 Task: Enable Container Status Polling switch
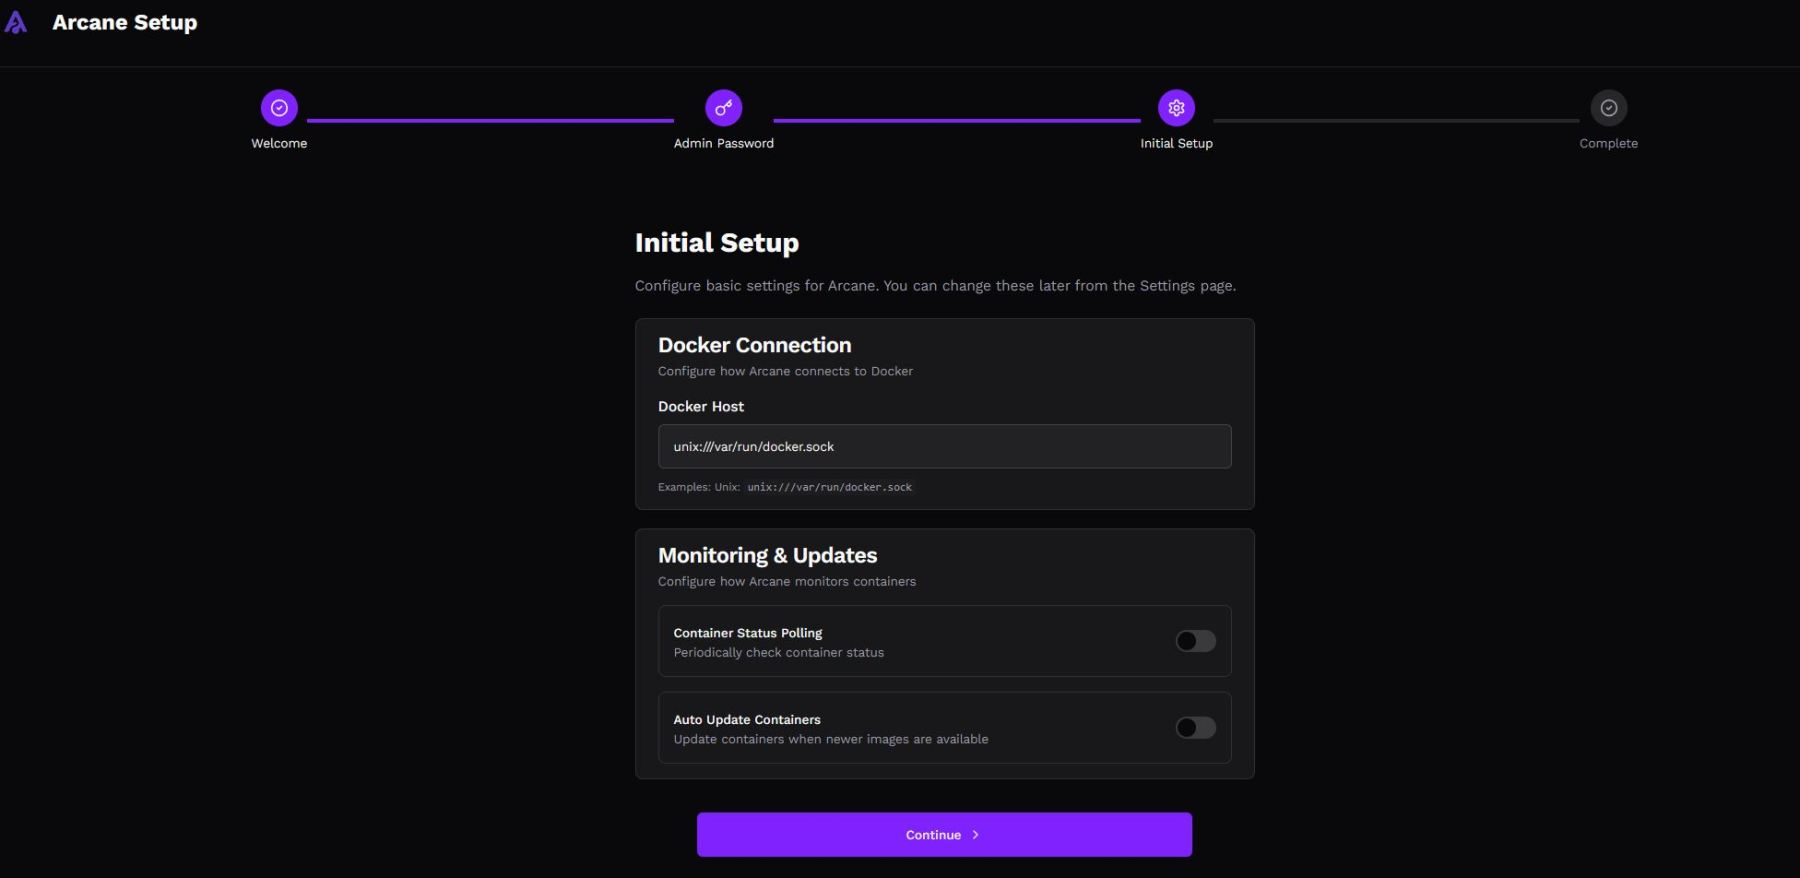coord(1195,641)
